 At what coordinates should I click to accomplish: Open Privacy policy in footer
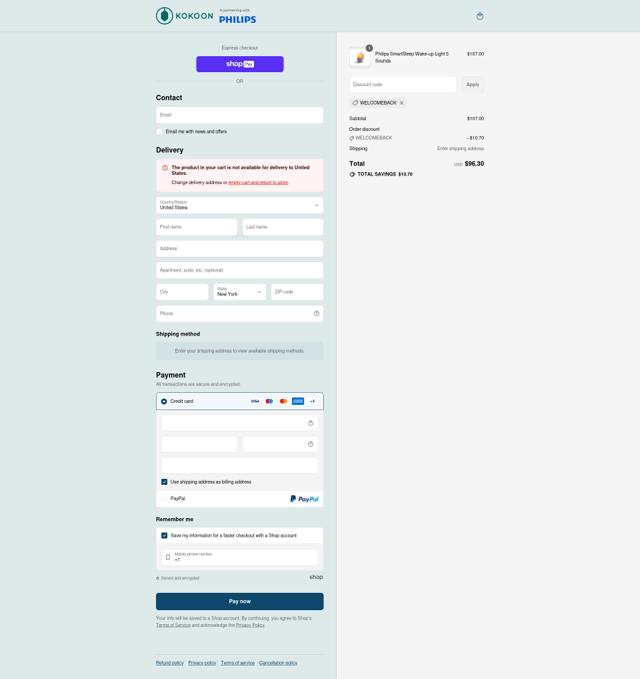[x=202, y=663]
